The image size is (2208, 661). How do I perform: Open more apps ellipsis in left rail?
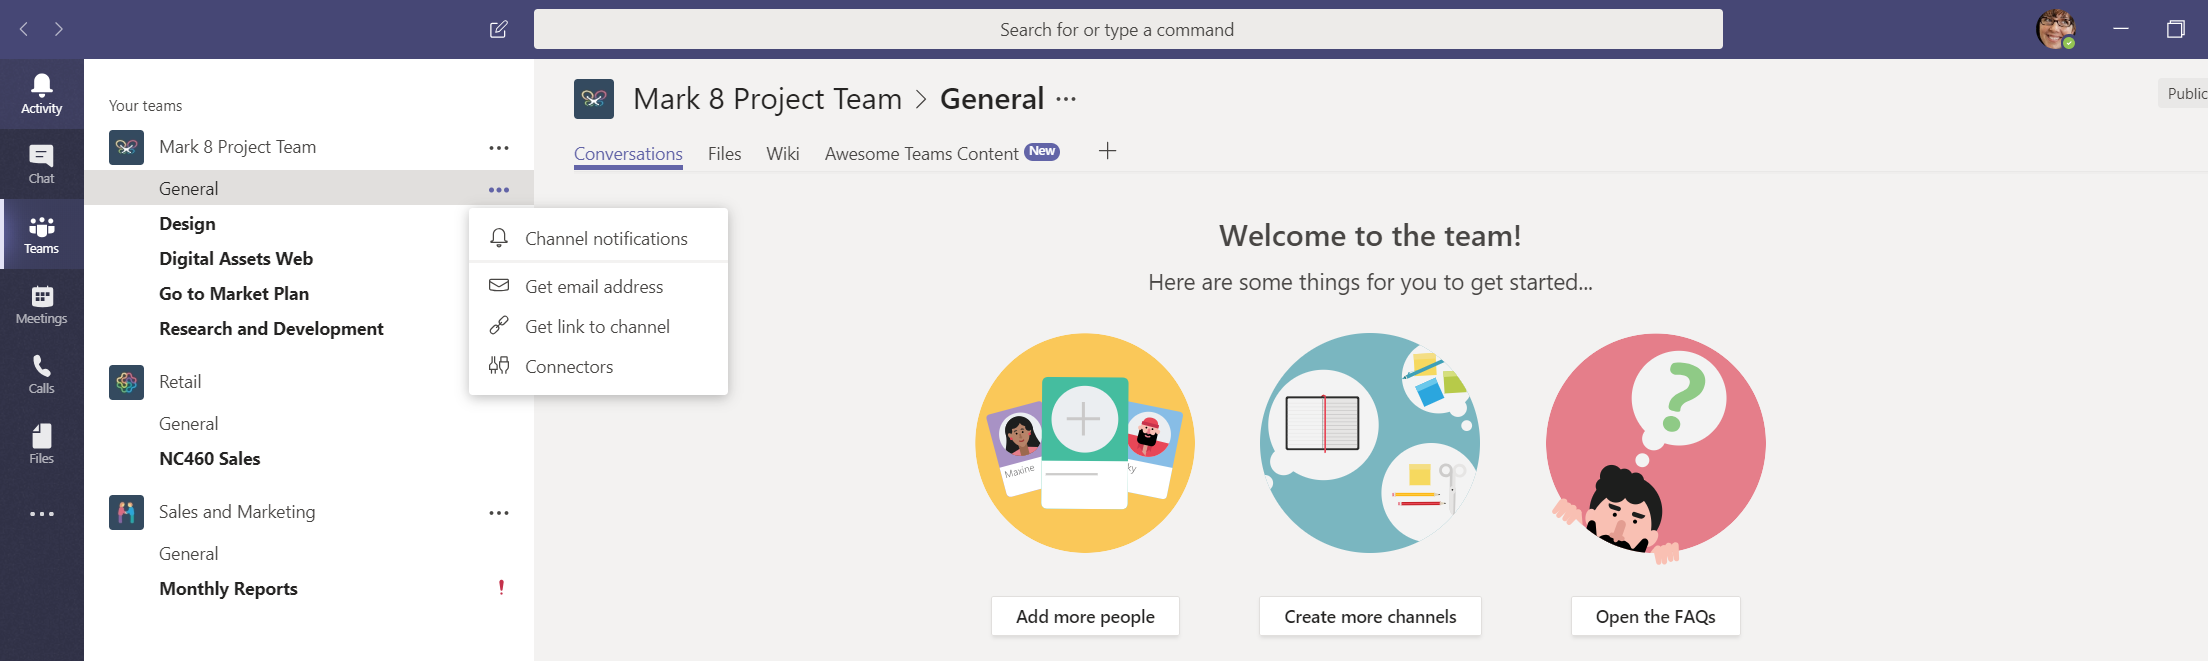point(41,514)
